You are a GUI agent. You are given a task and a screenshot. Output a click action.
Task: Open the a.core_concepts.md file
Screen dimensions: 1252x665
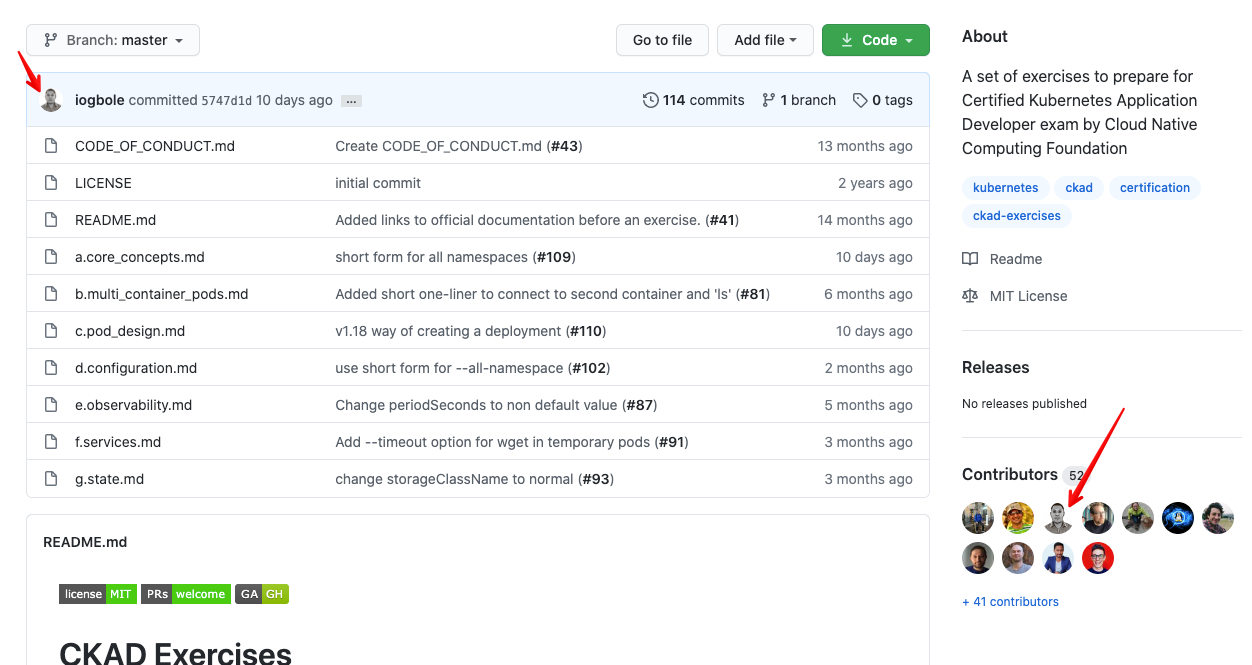140,257
